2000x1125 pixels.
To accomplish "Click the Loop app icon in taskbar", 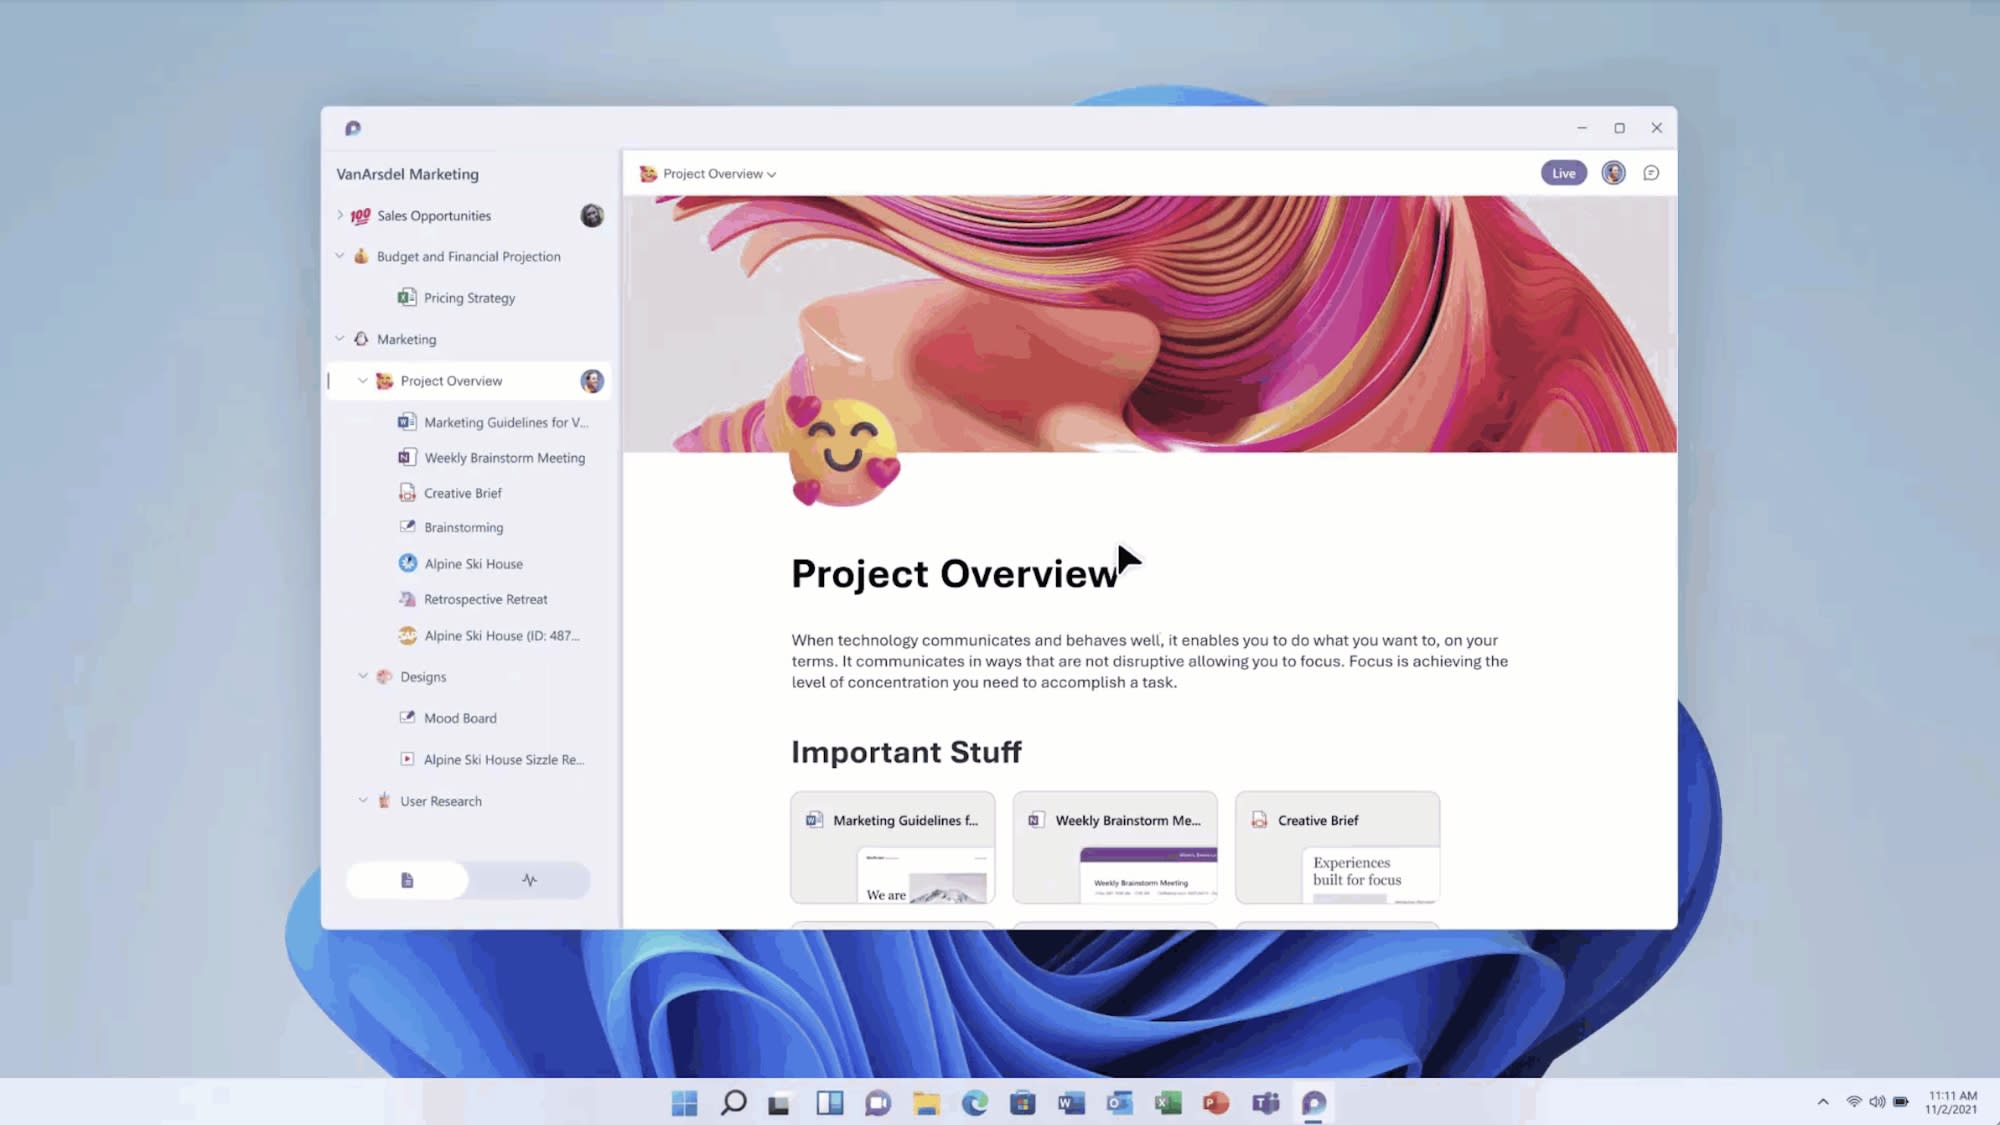I will point(1313,1102).
